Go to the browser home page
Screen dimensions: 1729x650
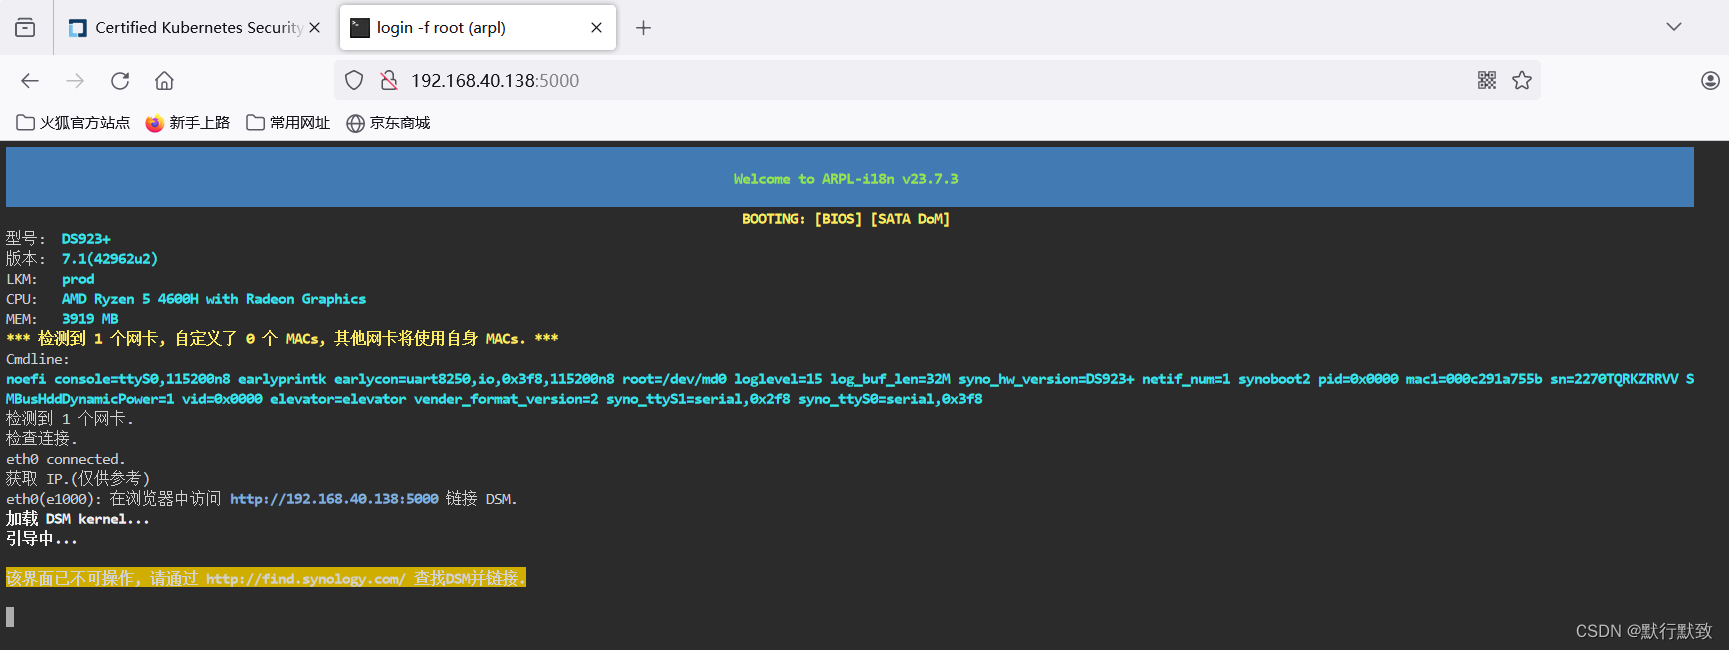click(x=165, y=80)
